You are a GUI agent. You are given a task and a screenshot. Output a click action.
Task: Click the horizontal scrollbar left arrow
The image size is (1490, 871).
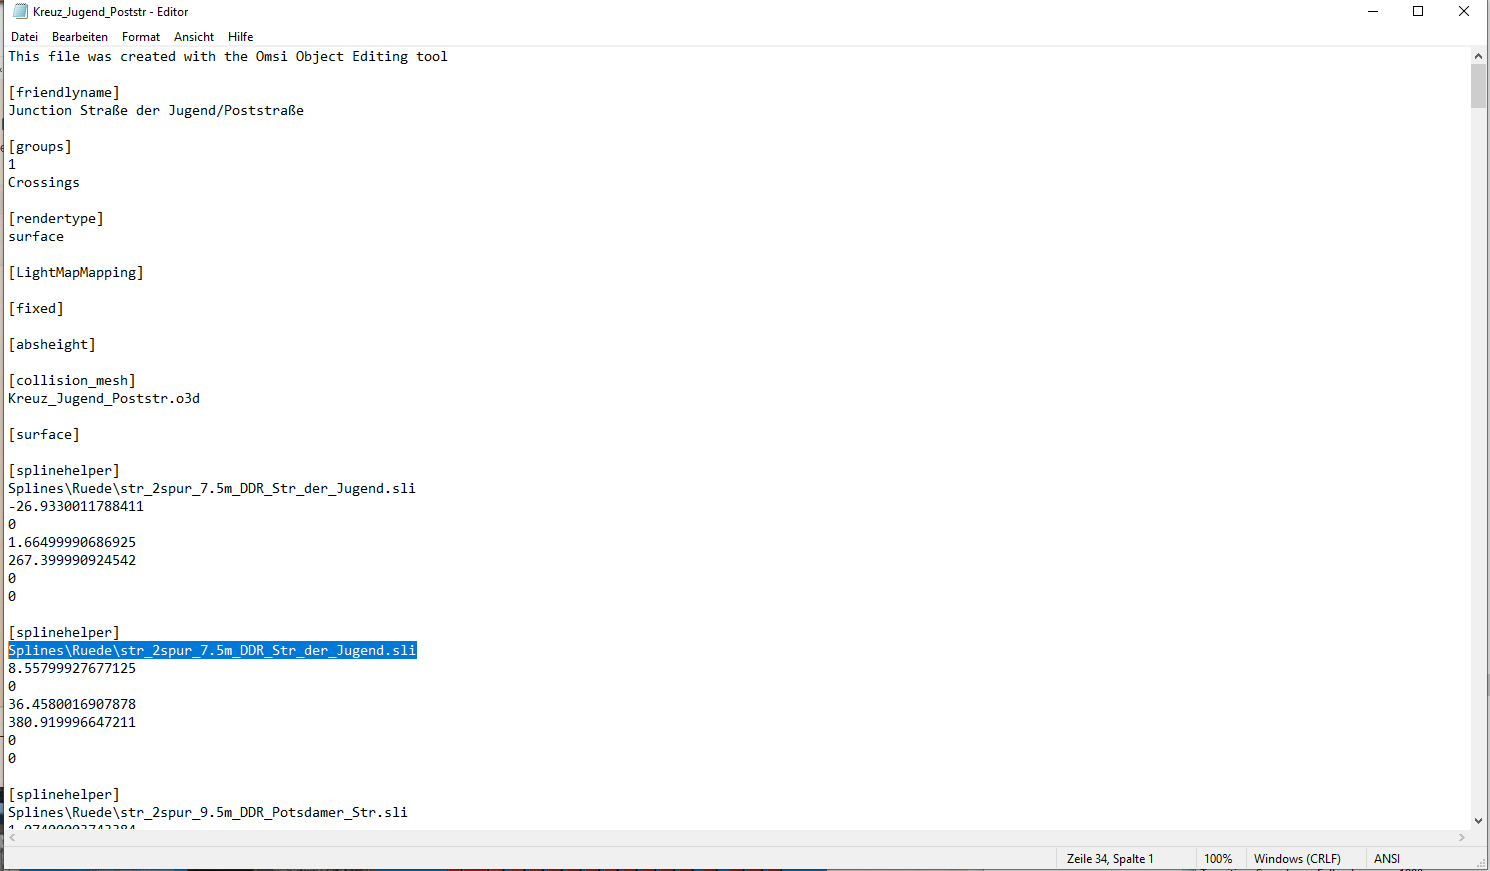coord(12,838)
